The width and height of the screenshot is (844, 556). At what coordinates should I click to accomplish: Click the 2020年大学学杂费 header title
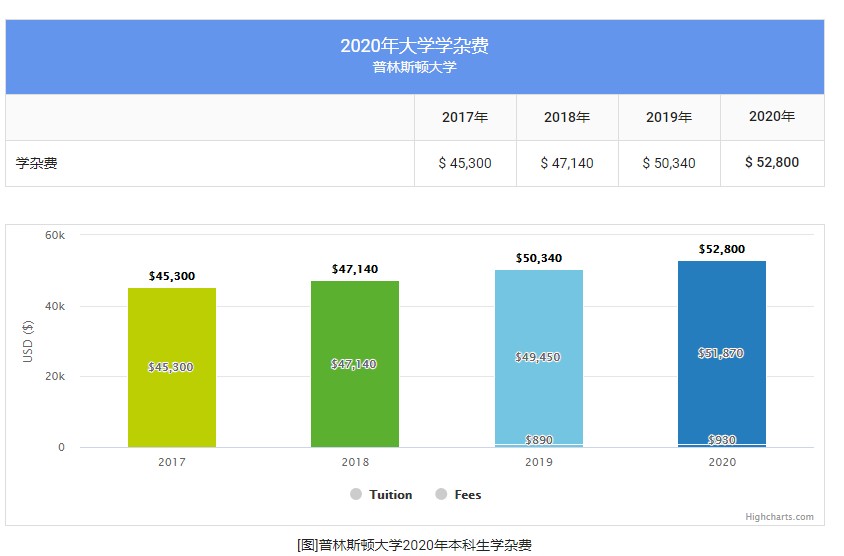point(414,46)
